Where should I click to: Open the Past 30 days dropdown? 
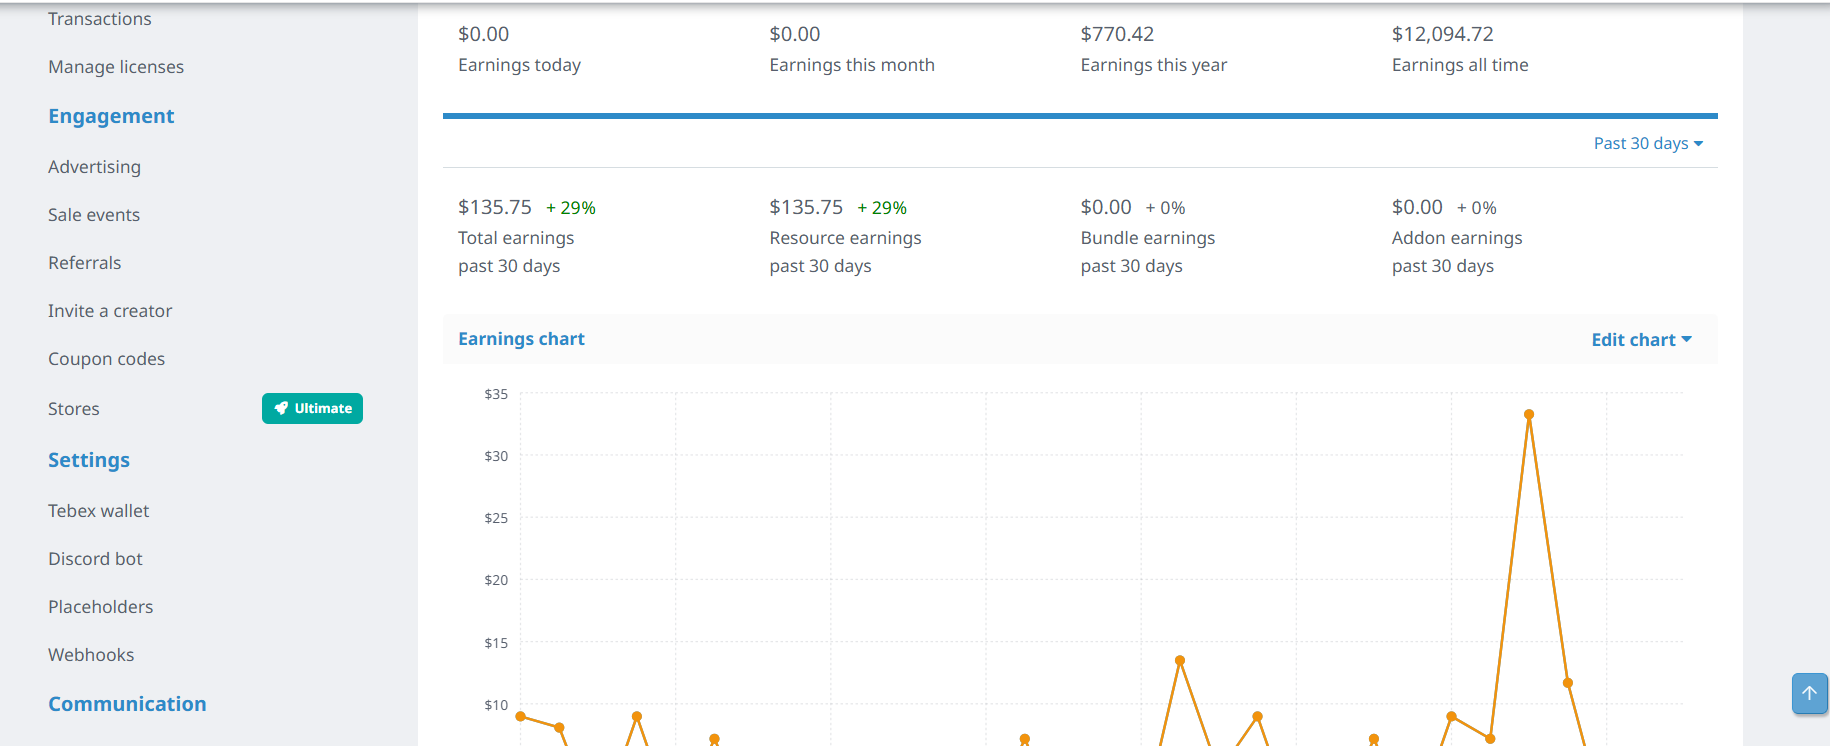pyautogui.click(x=1648, y=143)
